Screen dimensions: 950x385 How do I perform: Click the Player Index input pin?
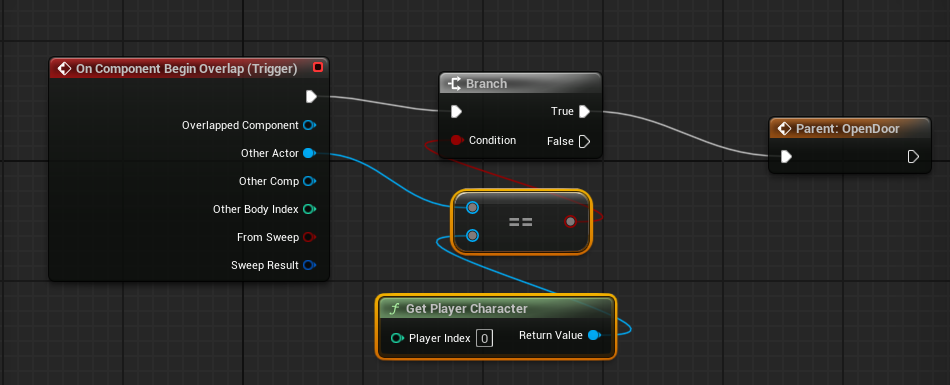[x=397, y=338]
